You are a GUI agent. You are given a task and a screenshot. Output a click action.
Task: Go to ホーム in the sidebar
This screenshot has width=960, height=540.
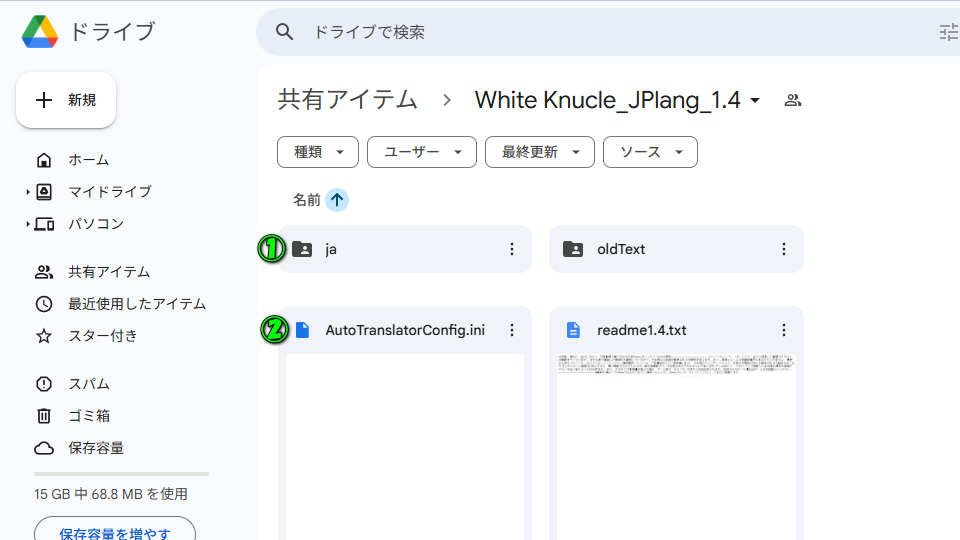click(x=88, y=160)
